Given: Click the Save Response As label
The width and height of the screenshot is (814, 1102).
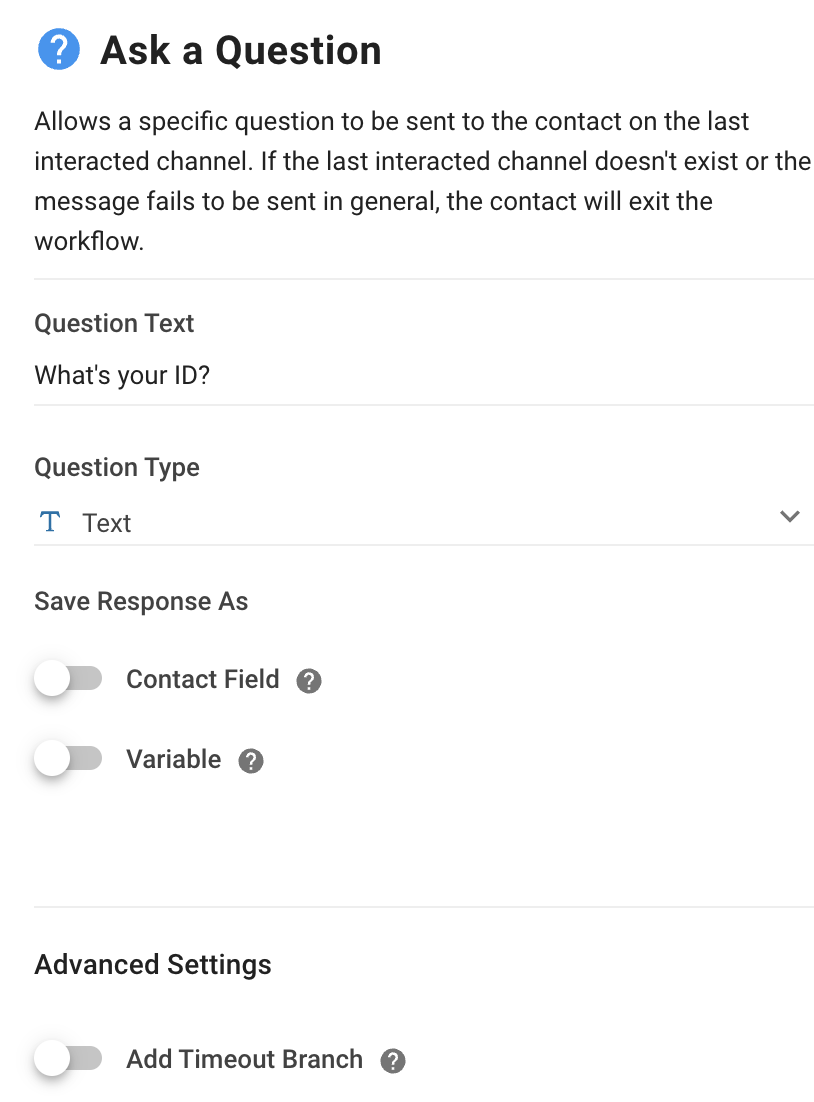Looking at the screenshot, I should [x=141, y=602].
